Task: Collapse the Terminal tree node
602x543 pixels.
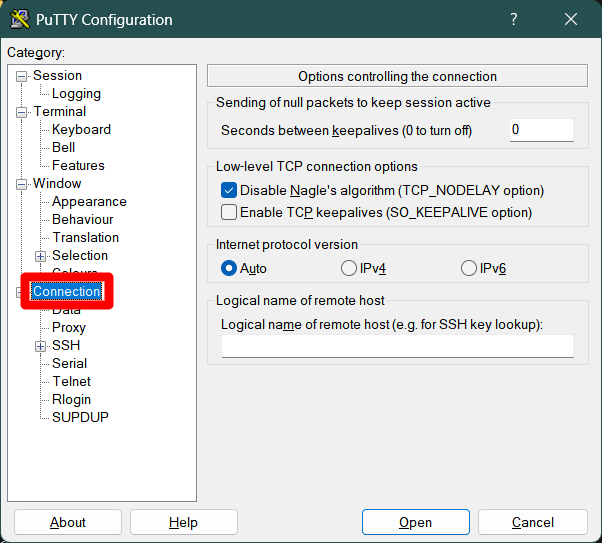Action: (x=21, y=113)
